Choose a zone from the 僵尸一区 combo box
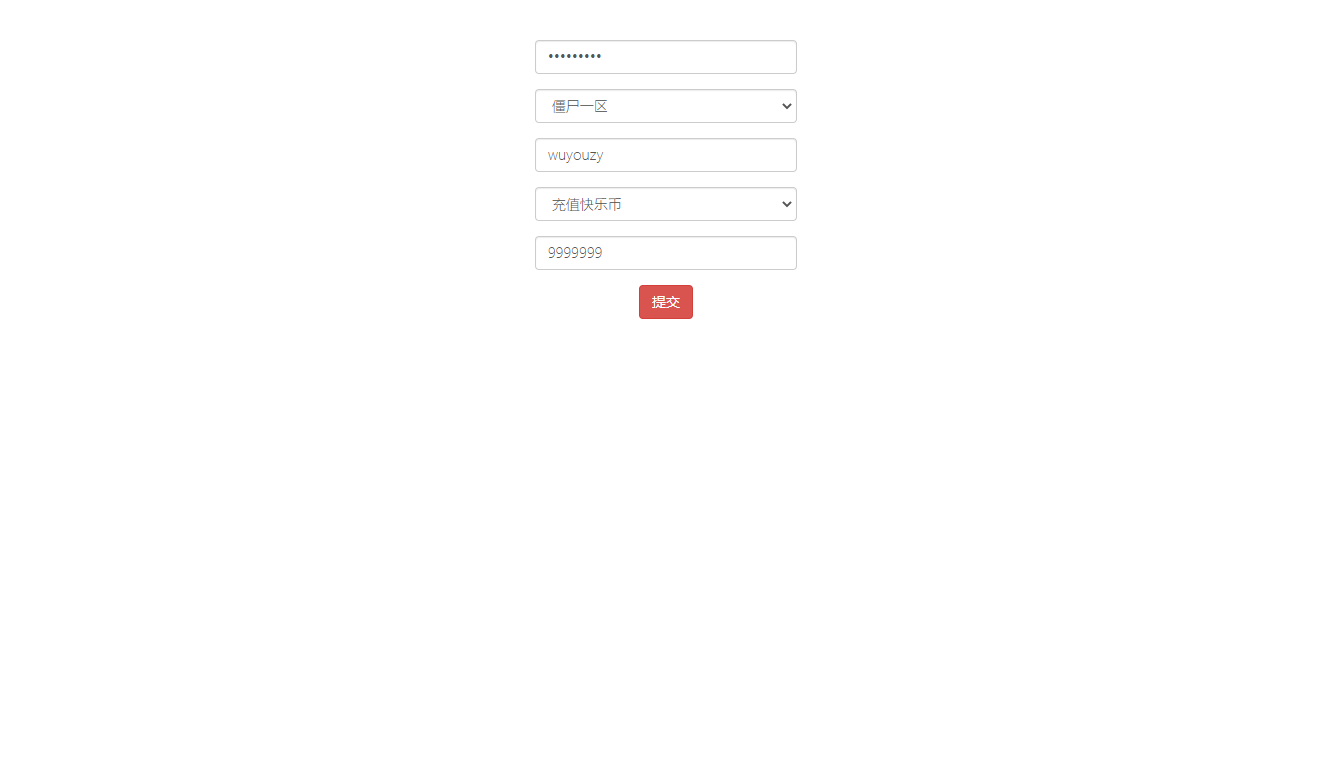This screenshot has height=764, width=1337. (666, 106)
